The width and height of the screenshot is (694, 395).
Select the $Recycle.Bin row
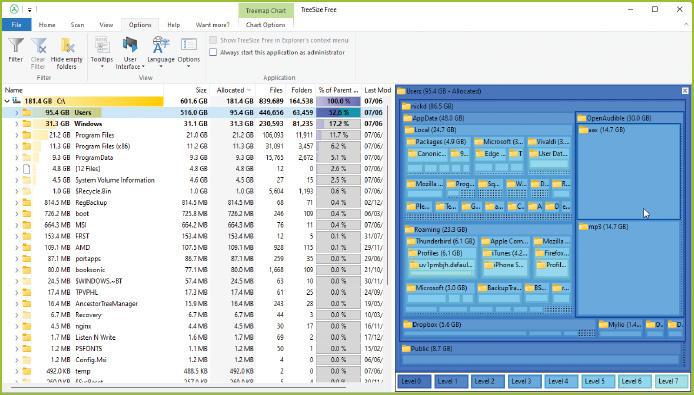pyautogui.click(x=195, y=191)
